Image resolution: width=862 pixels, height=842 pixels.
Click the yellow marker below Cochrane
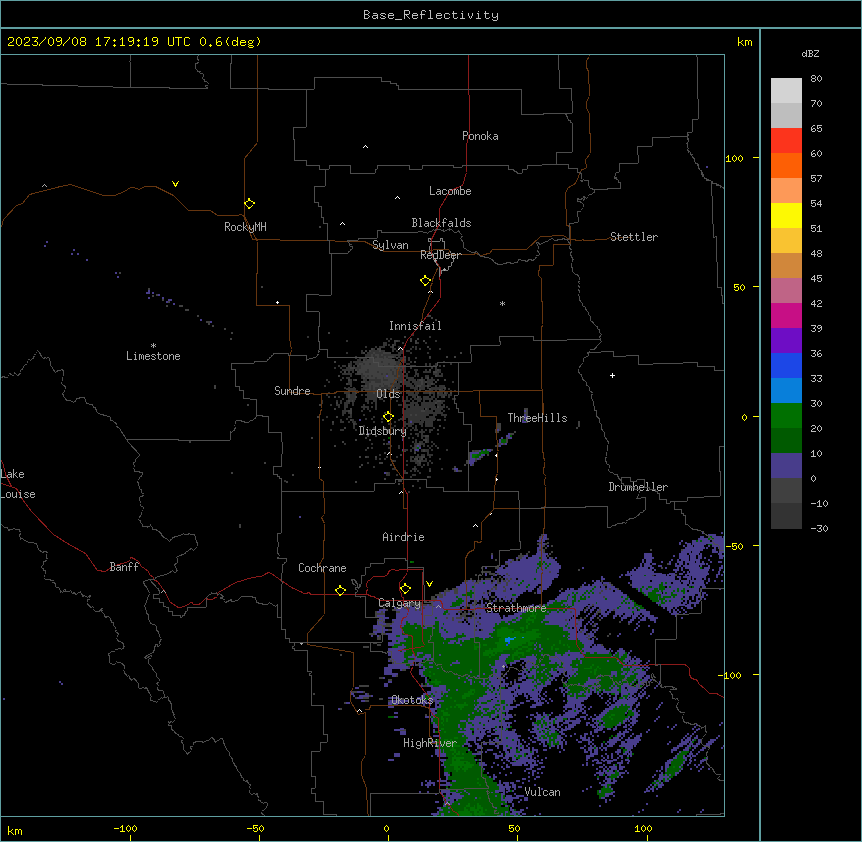click(x=340, y=590)
